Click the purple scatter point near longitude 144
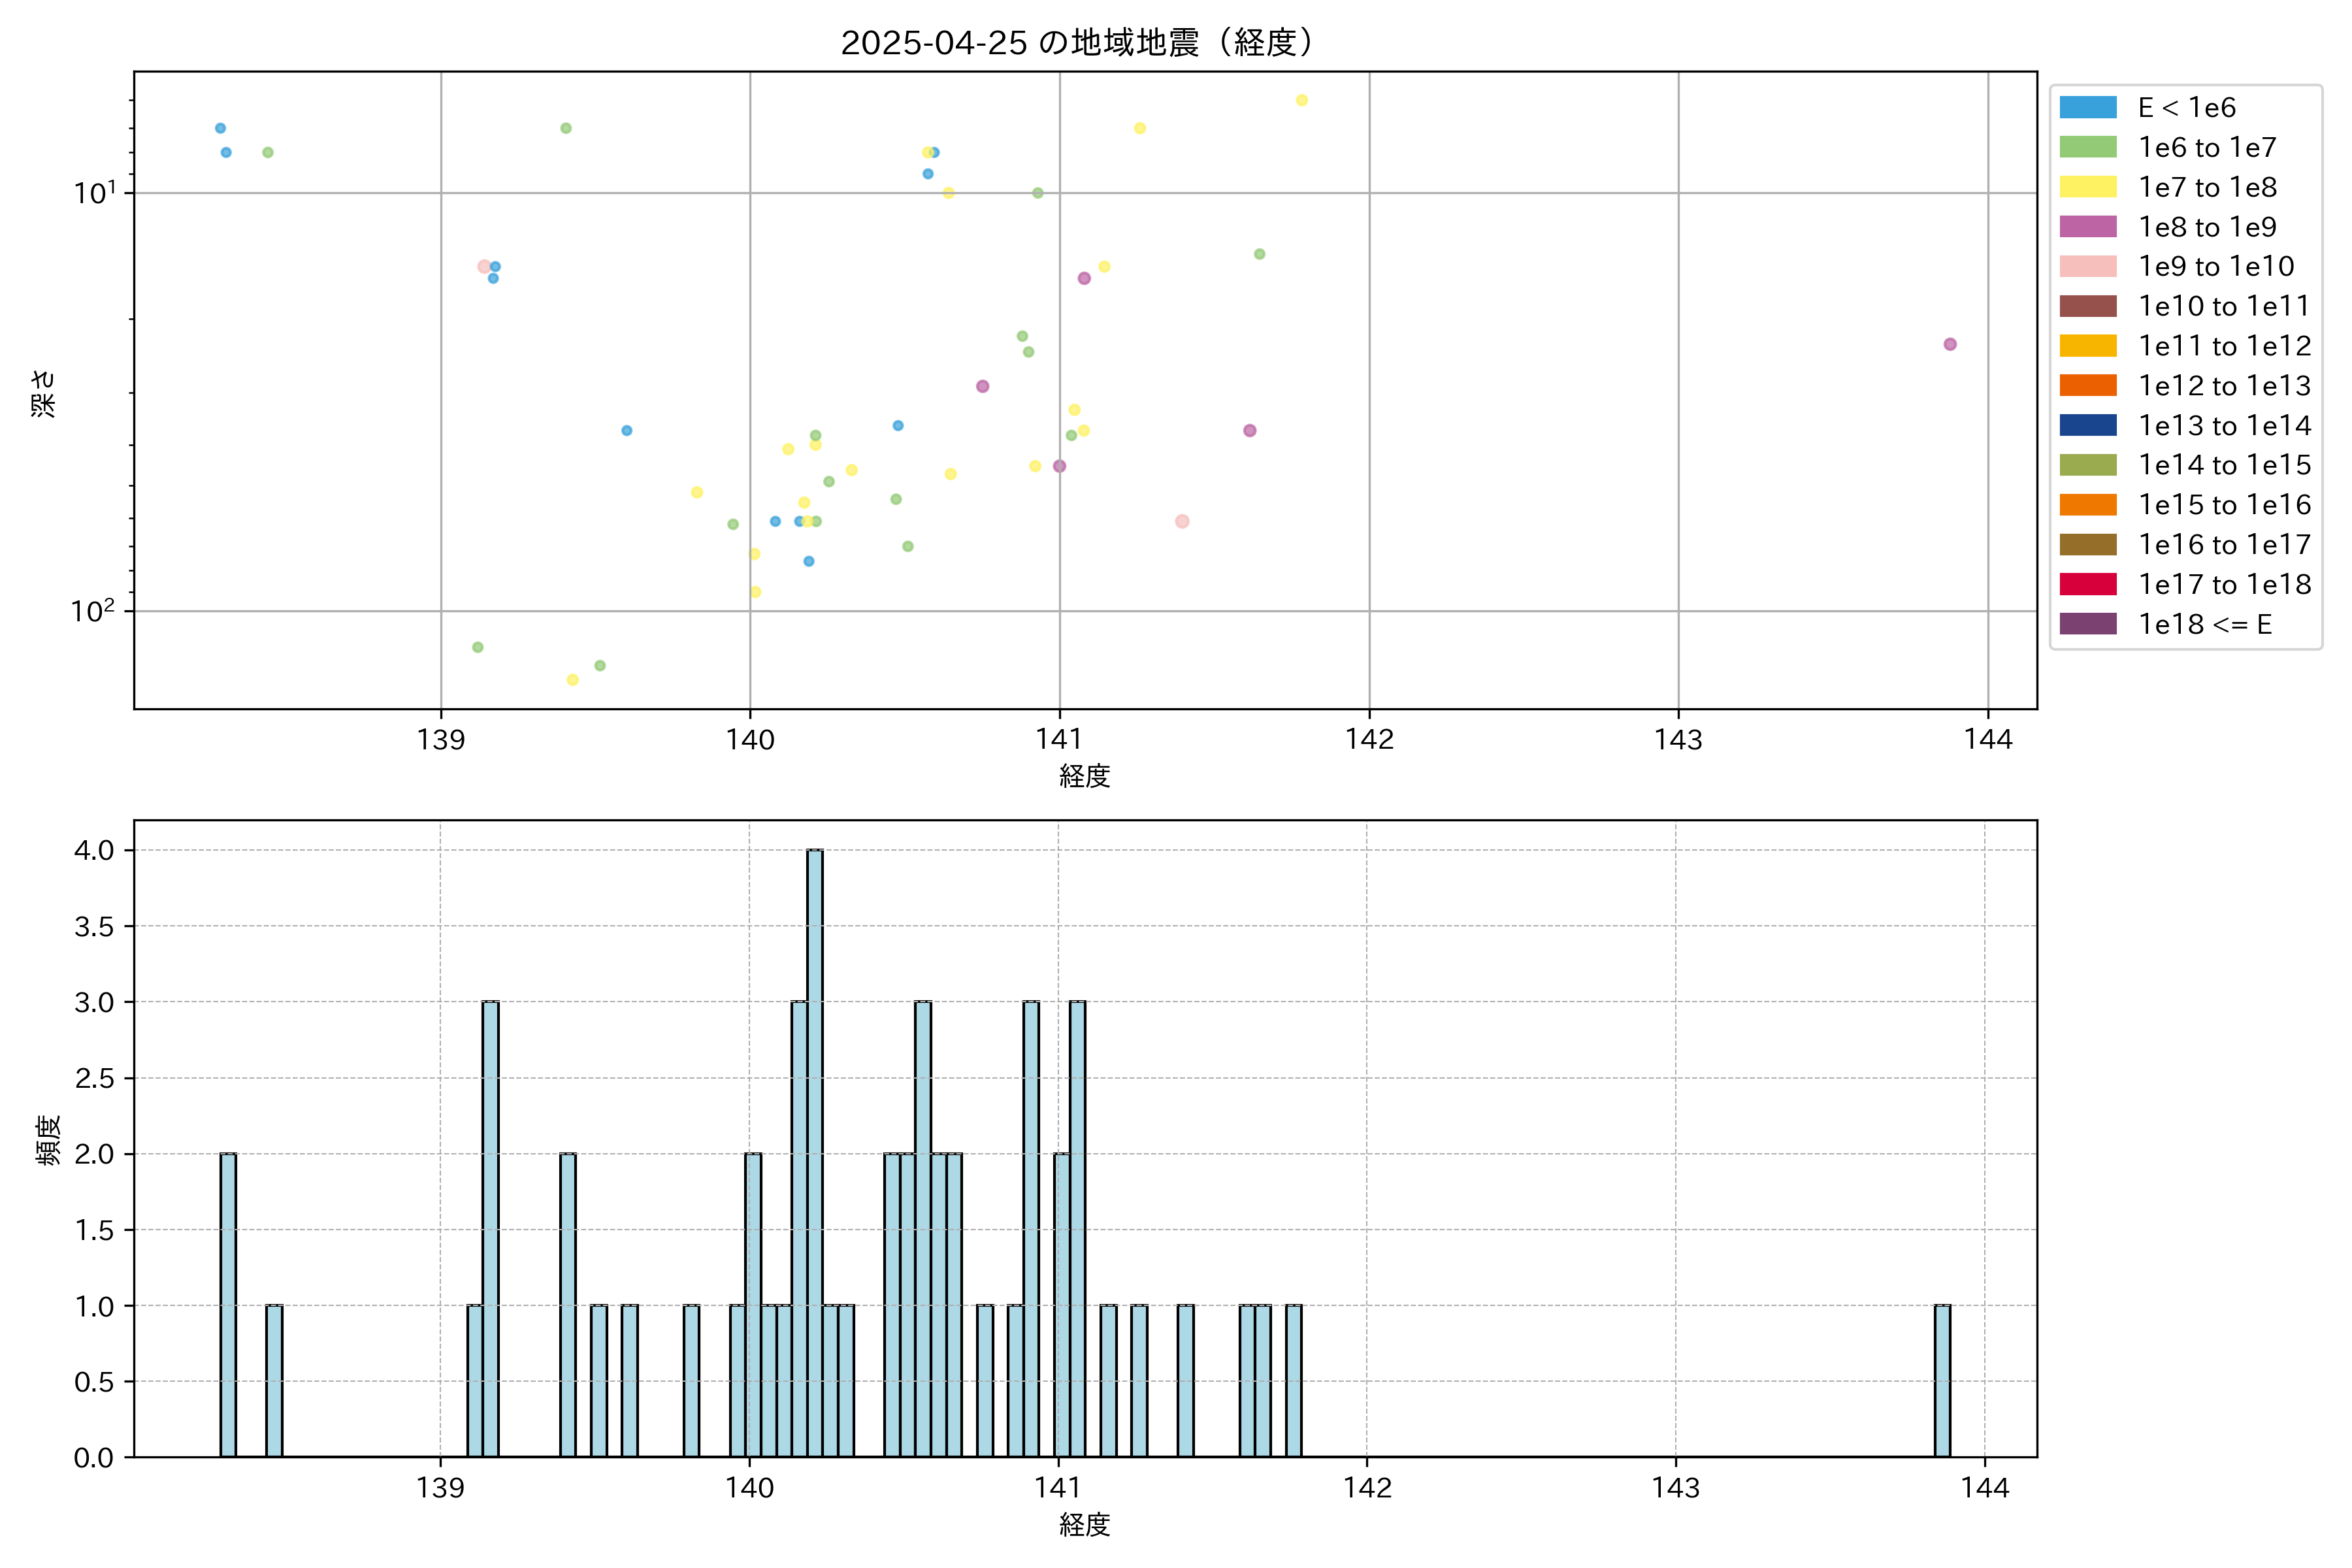 tap(1950, 344)
